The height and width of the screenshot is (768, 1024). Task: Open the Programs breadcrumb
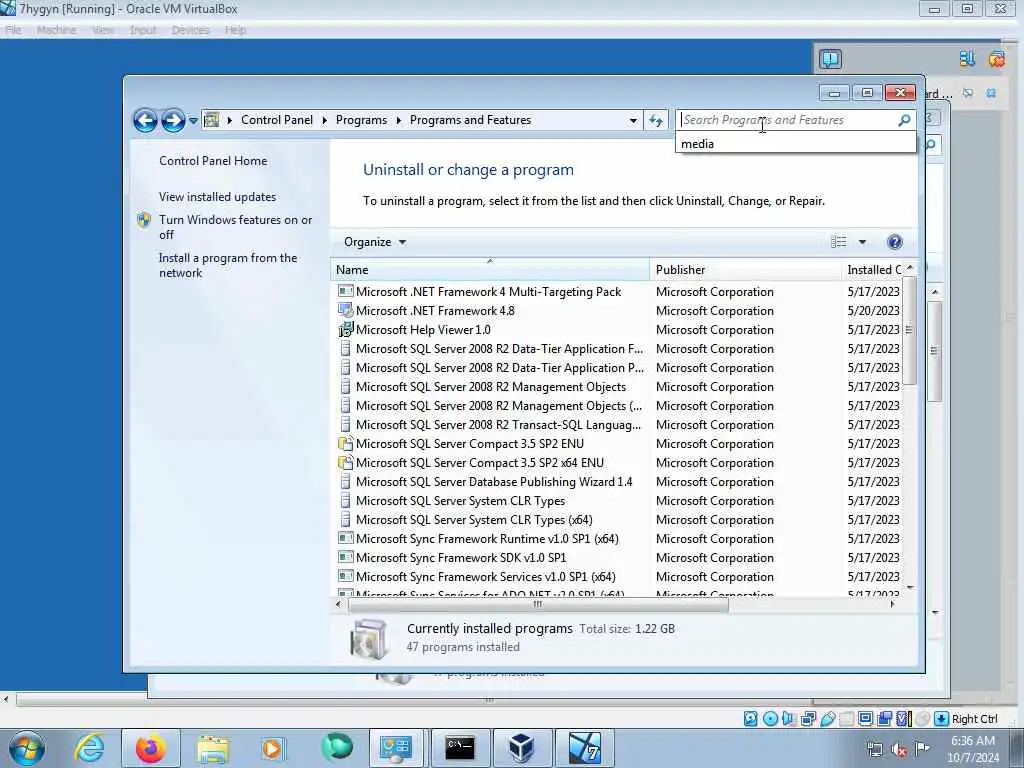(x=361, y=120)
